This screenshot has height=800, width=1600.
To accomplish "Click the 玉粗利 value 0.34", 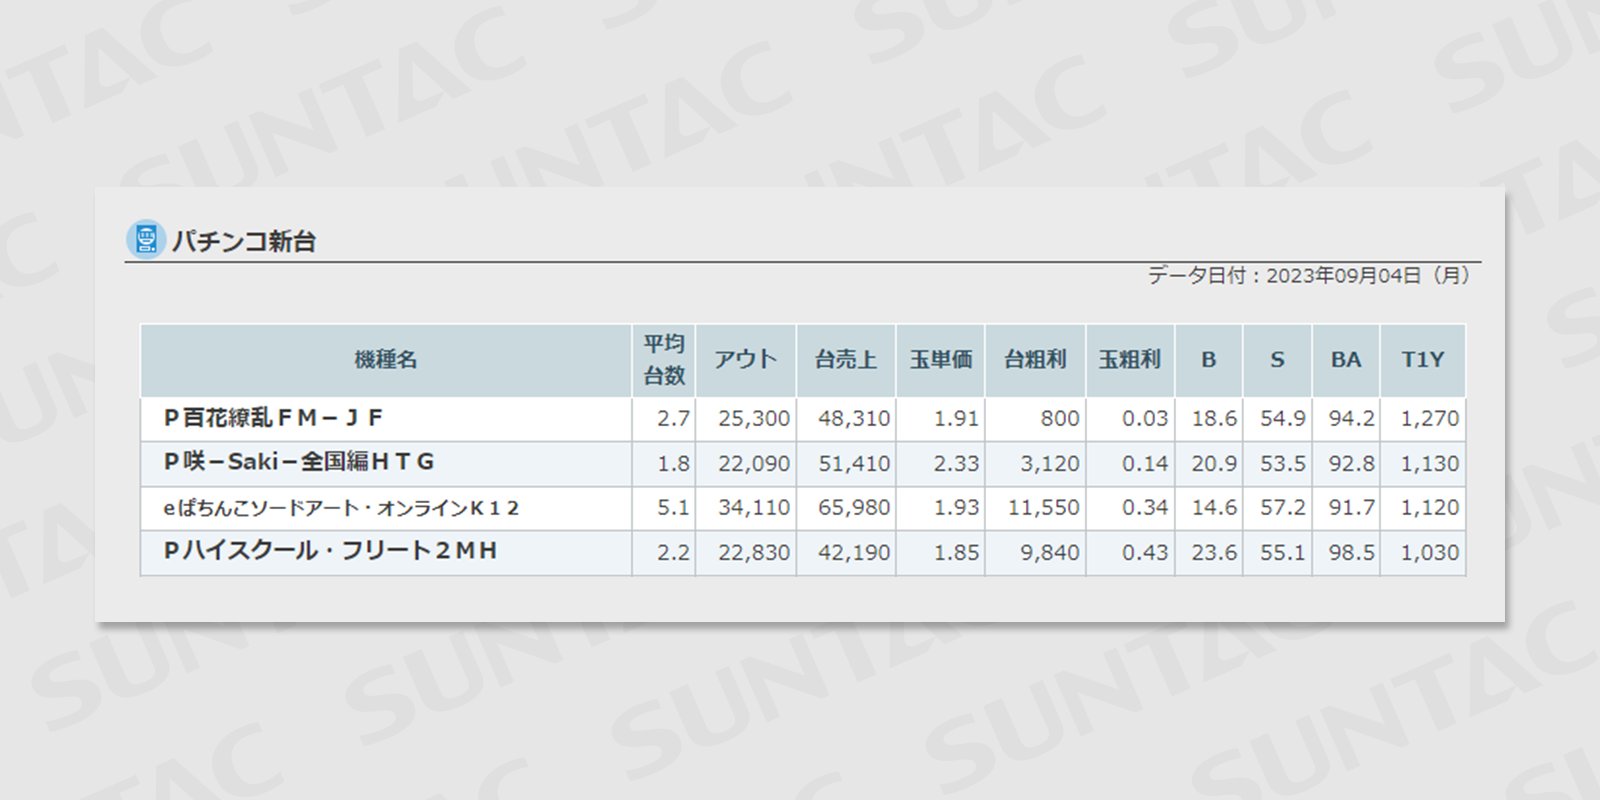I will click(1145, 508).
